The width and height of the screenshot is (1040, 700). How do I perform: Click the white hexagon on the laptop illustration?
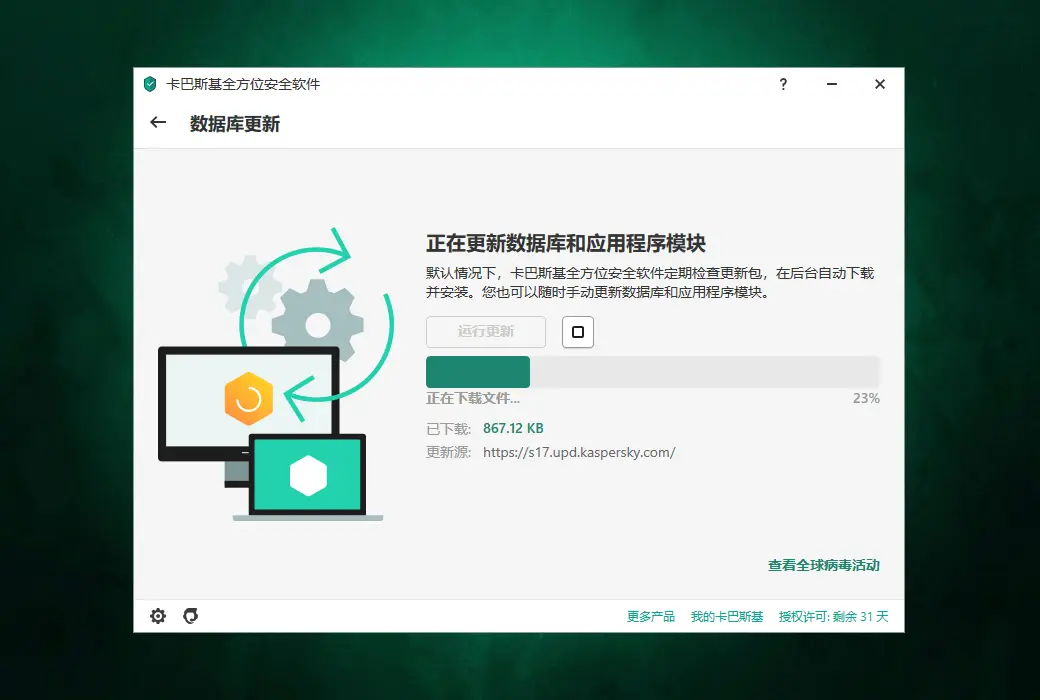click(x=308, y=476)
